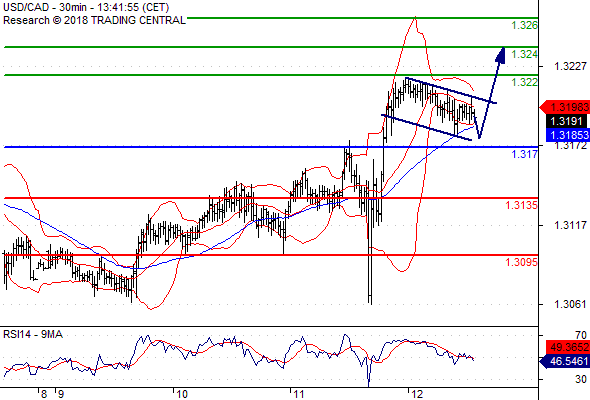Click the blue 1.31853 price tag
This screenshot has height=400, width=590.
coord(568,135)
